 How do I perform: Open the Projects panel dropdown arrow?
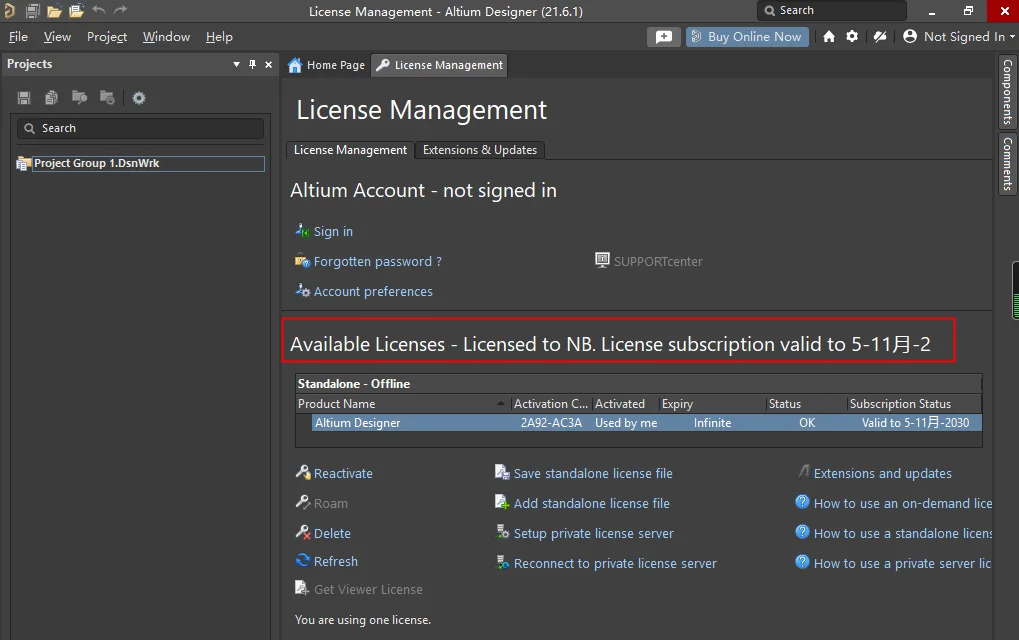click(237, 64)
